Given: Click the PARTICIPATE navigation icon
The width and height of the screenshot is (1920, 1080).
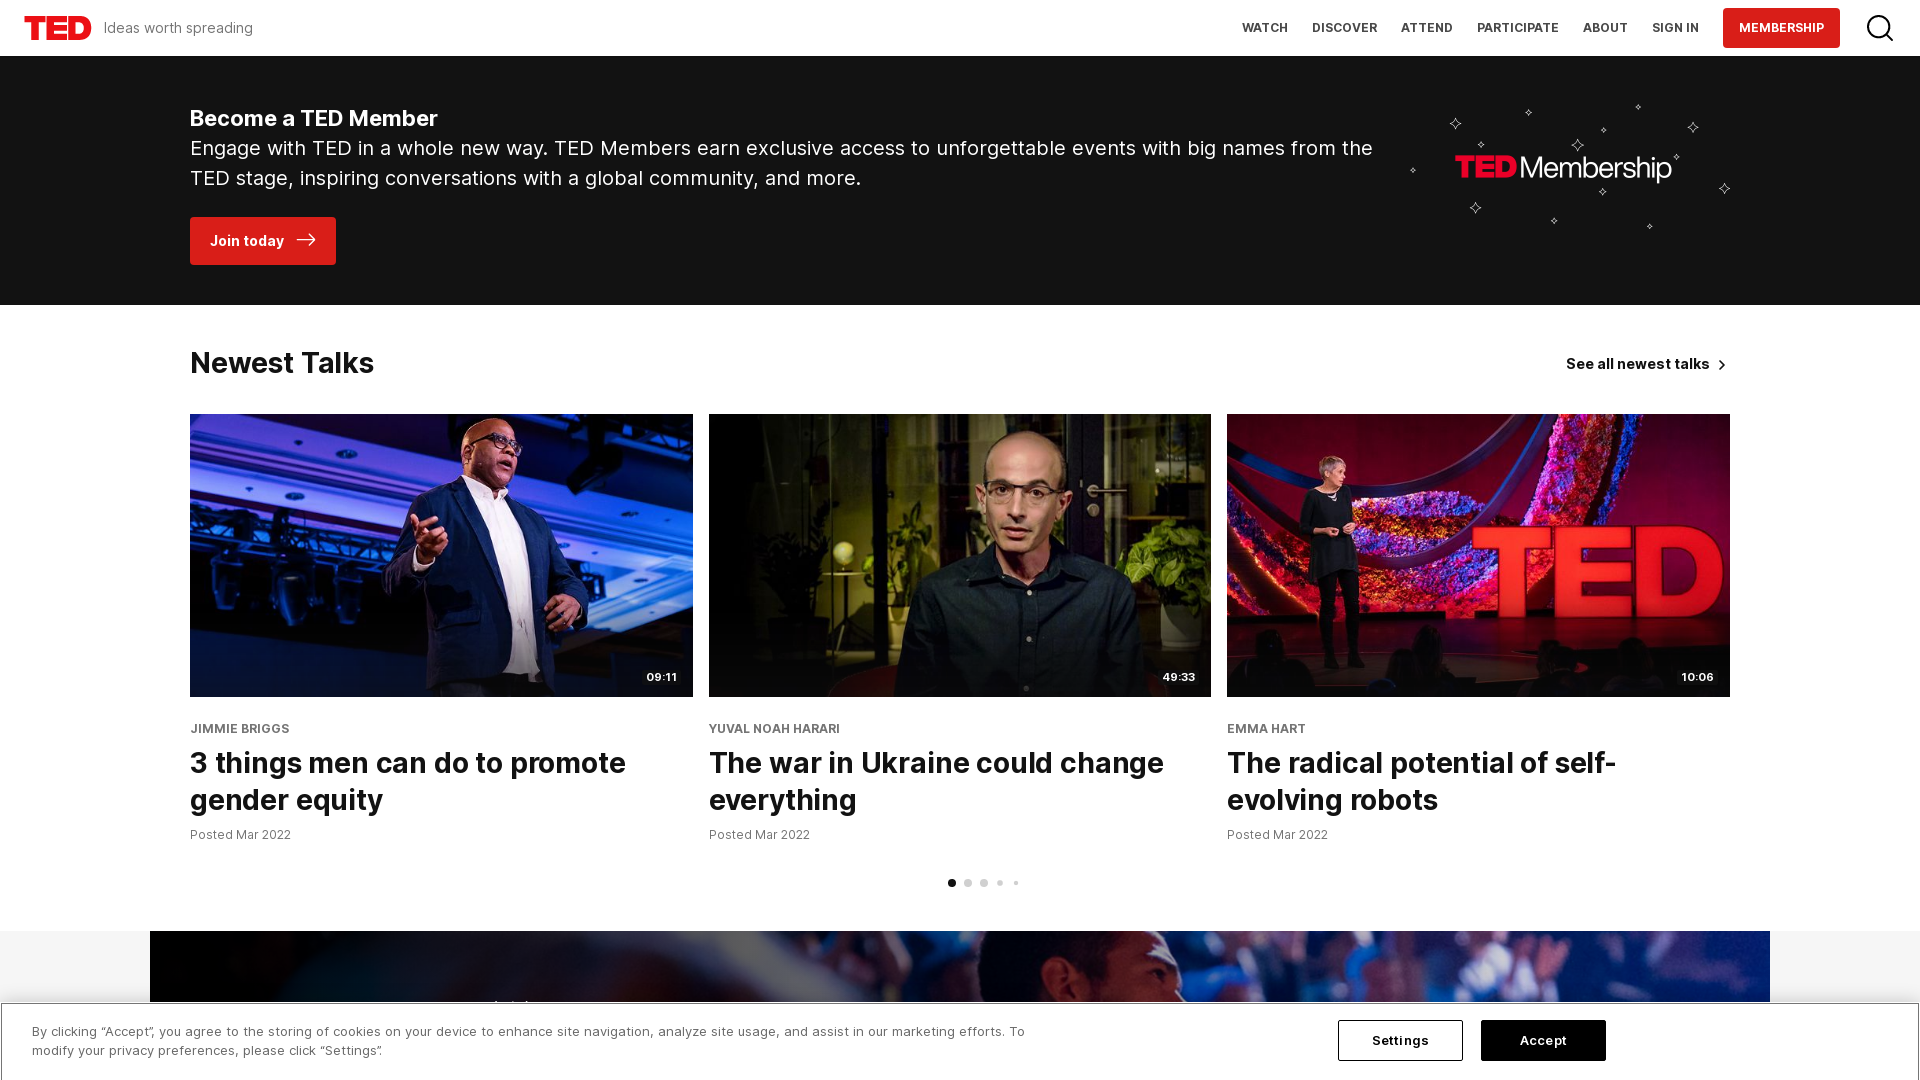Looking at the screenshot, I should [1518, 28].
